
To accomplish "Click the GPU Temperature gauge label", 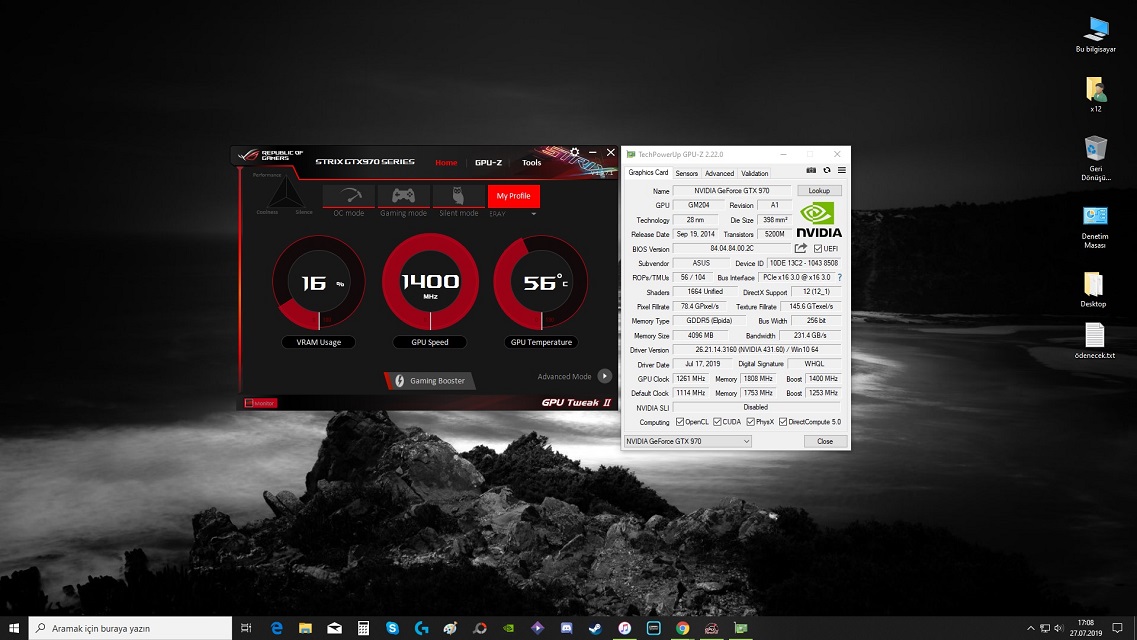I will click(x=541, y=342).
